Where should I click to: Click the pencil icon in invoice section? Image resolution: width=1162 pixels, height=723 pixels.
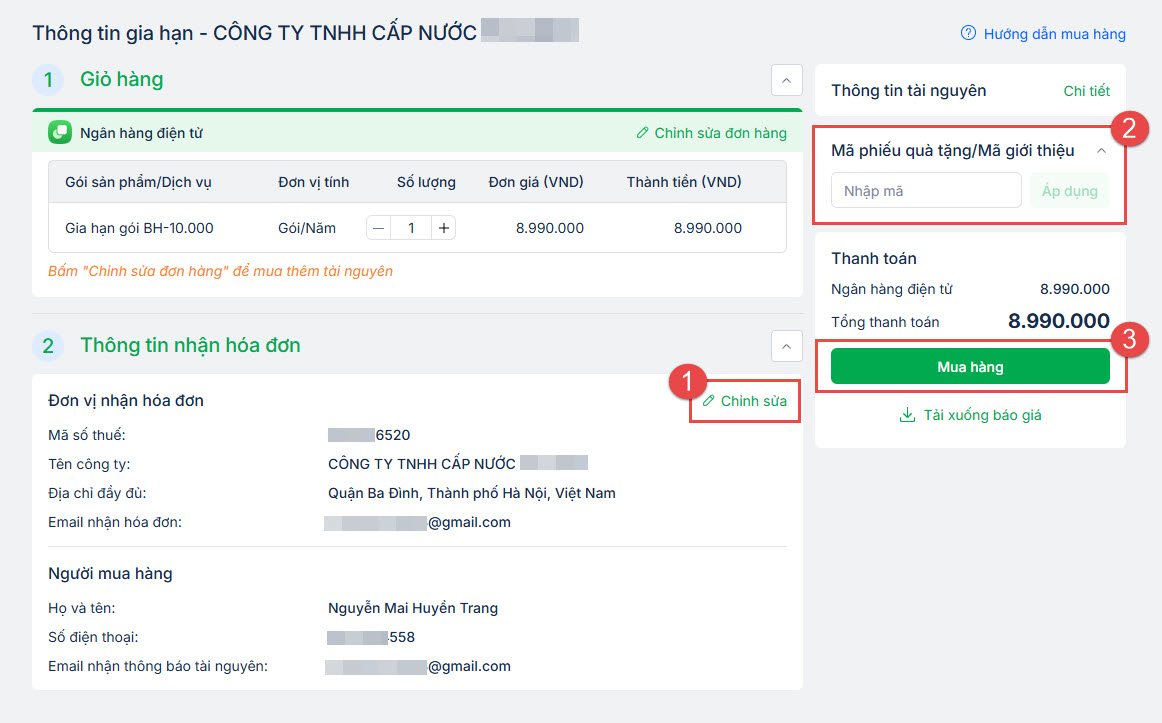click(x=709, y=401)
